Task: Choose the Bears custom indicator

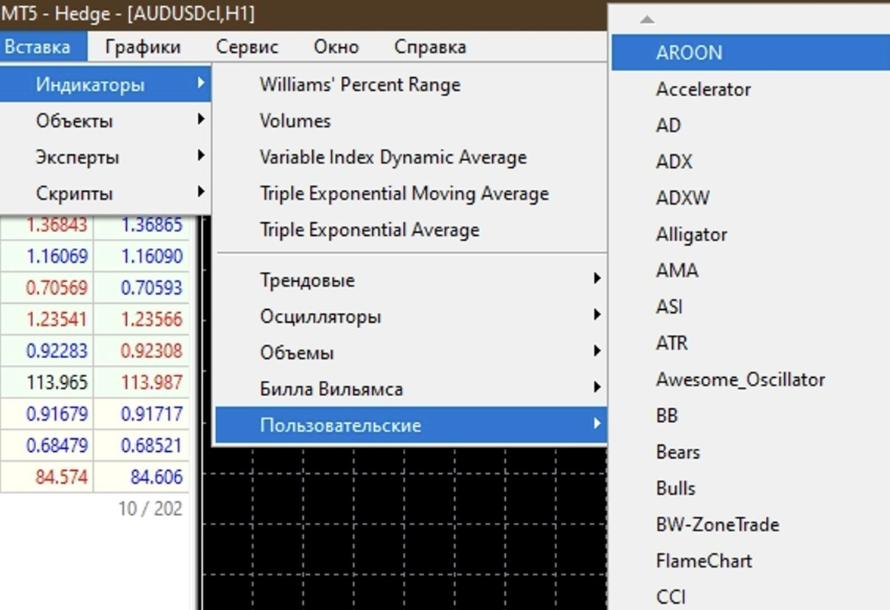Action: [x=750, y=452]
